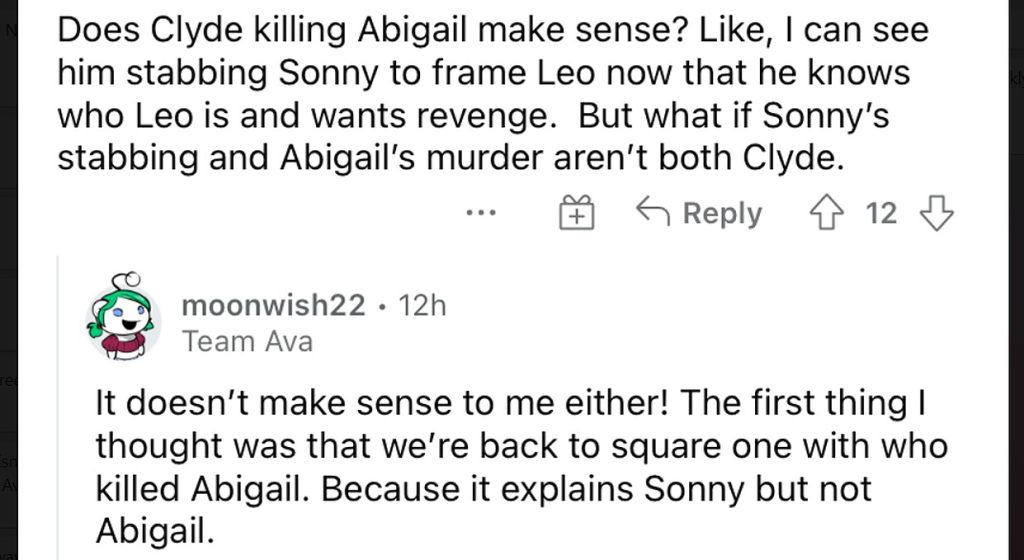Click the 12h timestamp on moonwish22's reply
The width and height of the screenshot is (1024, 560).
pos(422,306)
